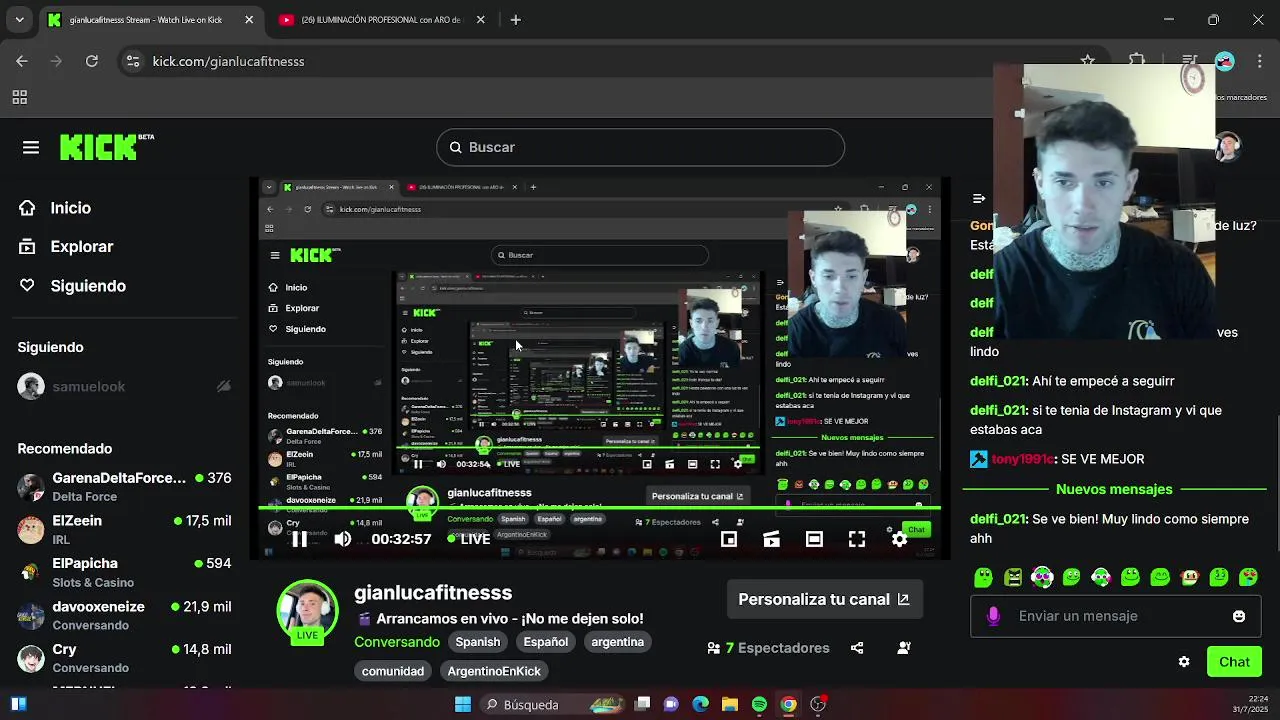Open player settings gear
Image resolution: width=1280 pixels, height=720 pixels.
tap(899, 539)
